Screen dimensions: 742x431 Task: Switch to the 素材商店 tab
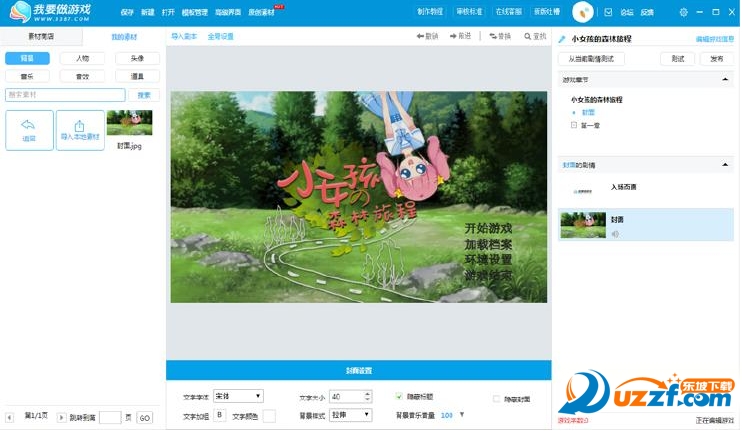[x=41, y=35]
